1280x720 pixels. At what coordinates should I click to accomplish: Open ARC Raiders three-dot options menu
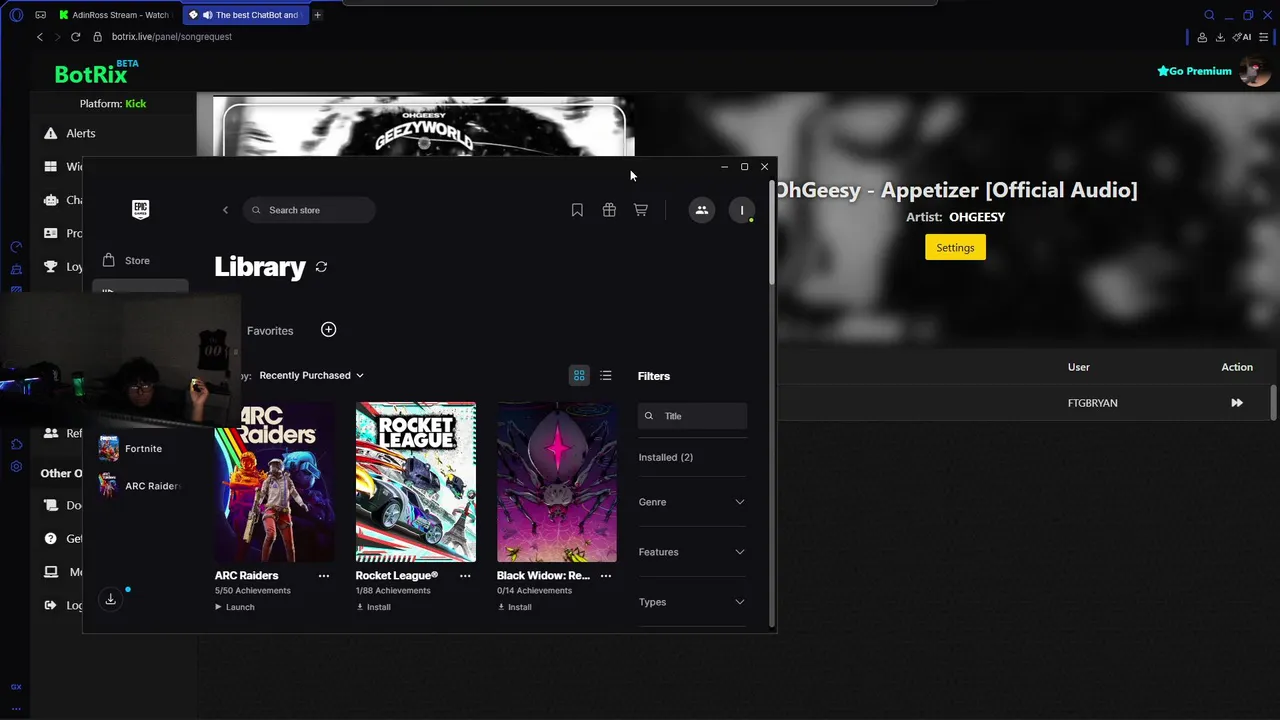coord(324,576)
